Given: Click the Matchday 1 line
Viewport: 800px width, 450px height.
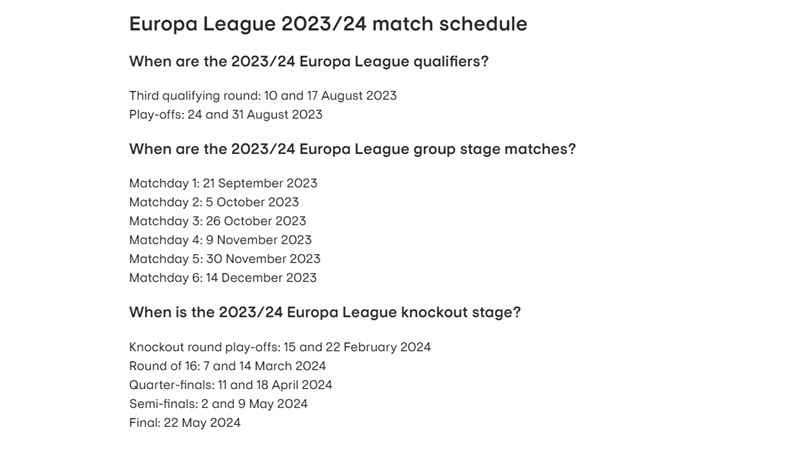Looking at the screenshot, I should pyautogui.click(x=223, y=184).
